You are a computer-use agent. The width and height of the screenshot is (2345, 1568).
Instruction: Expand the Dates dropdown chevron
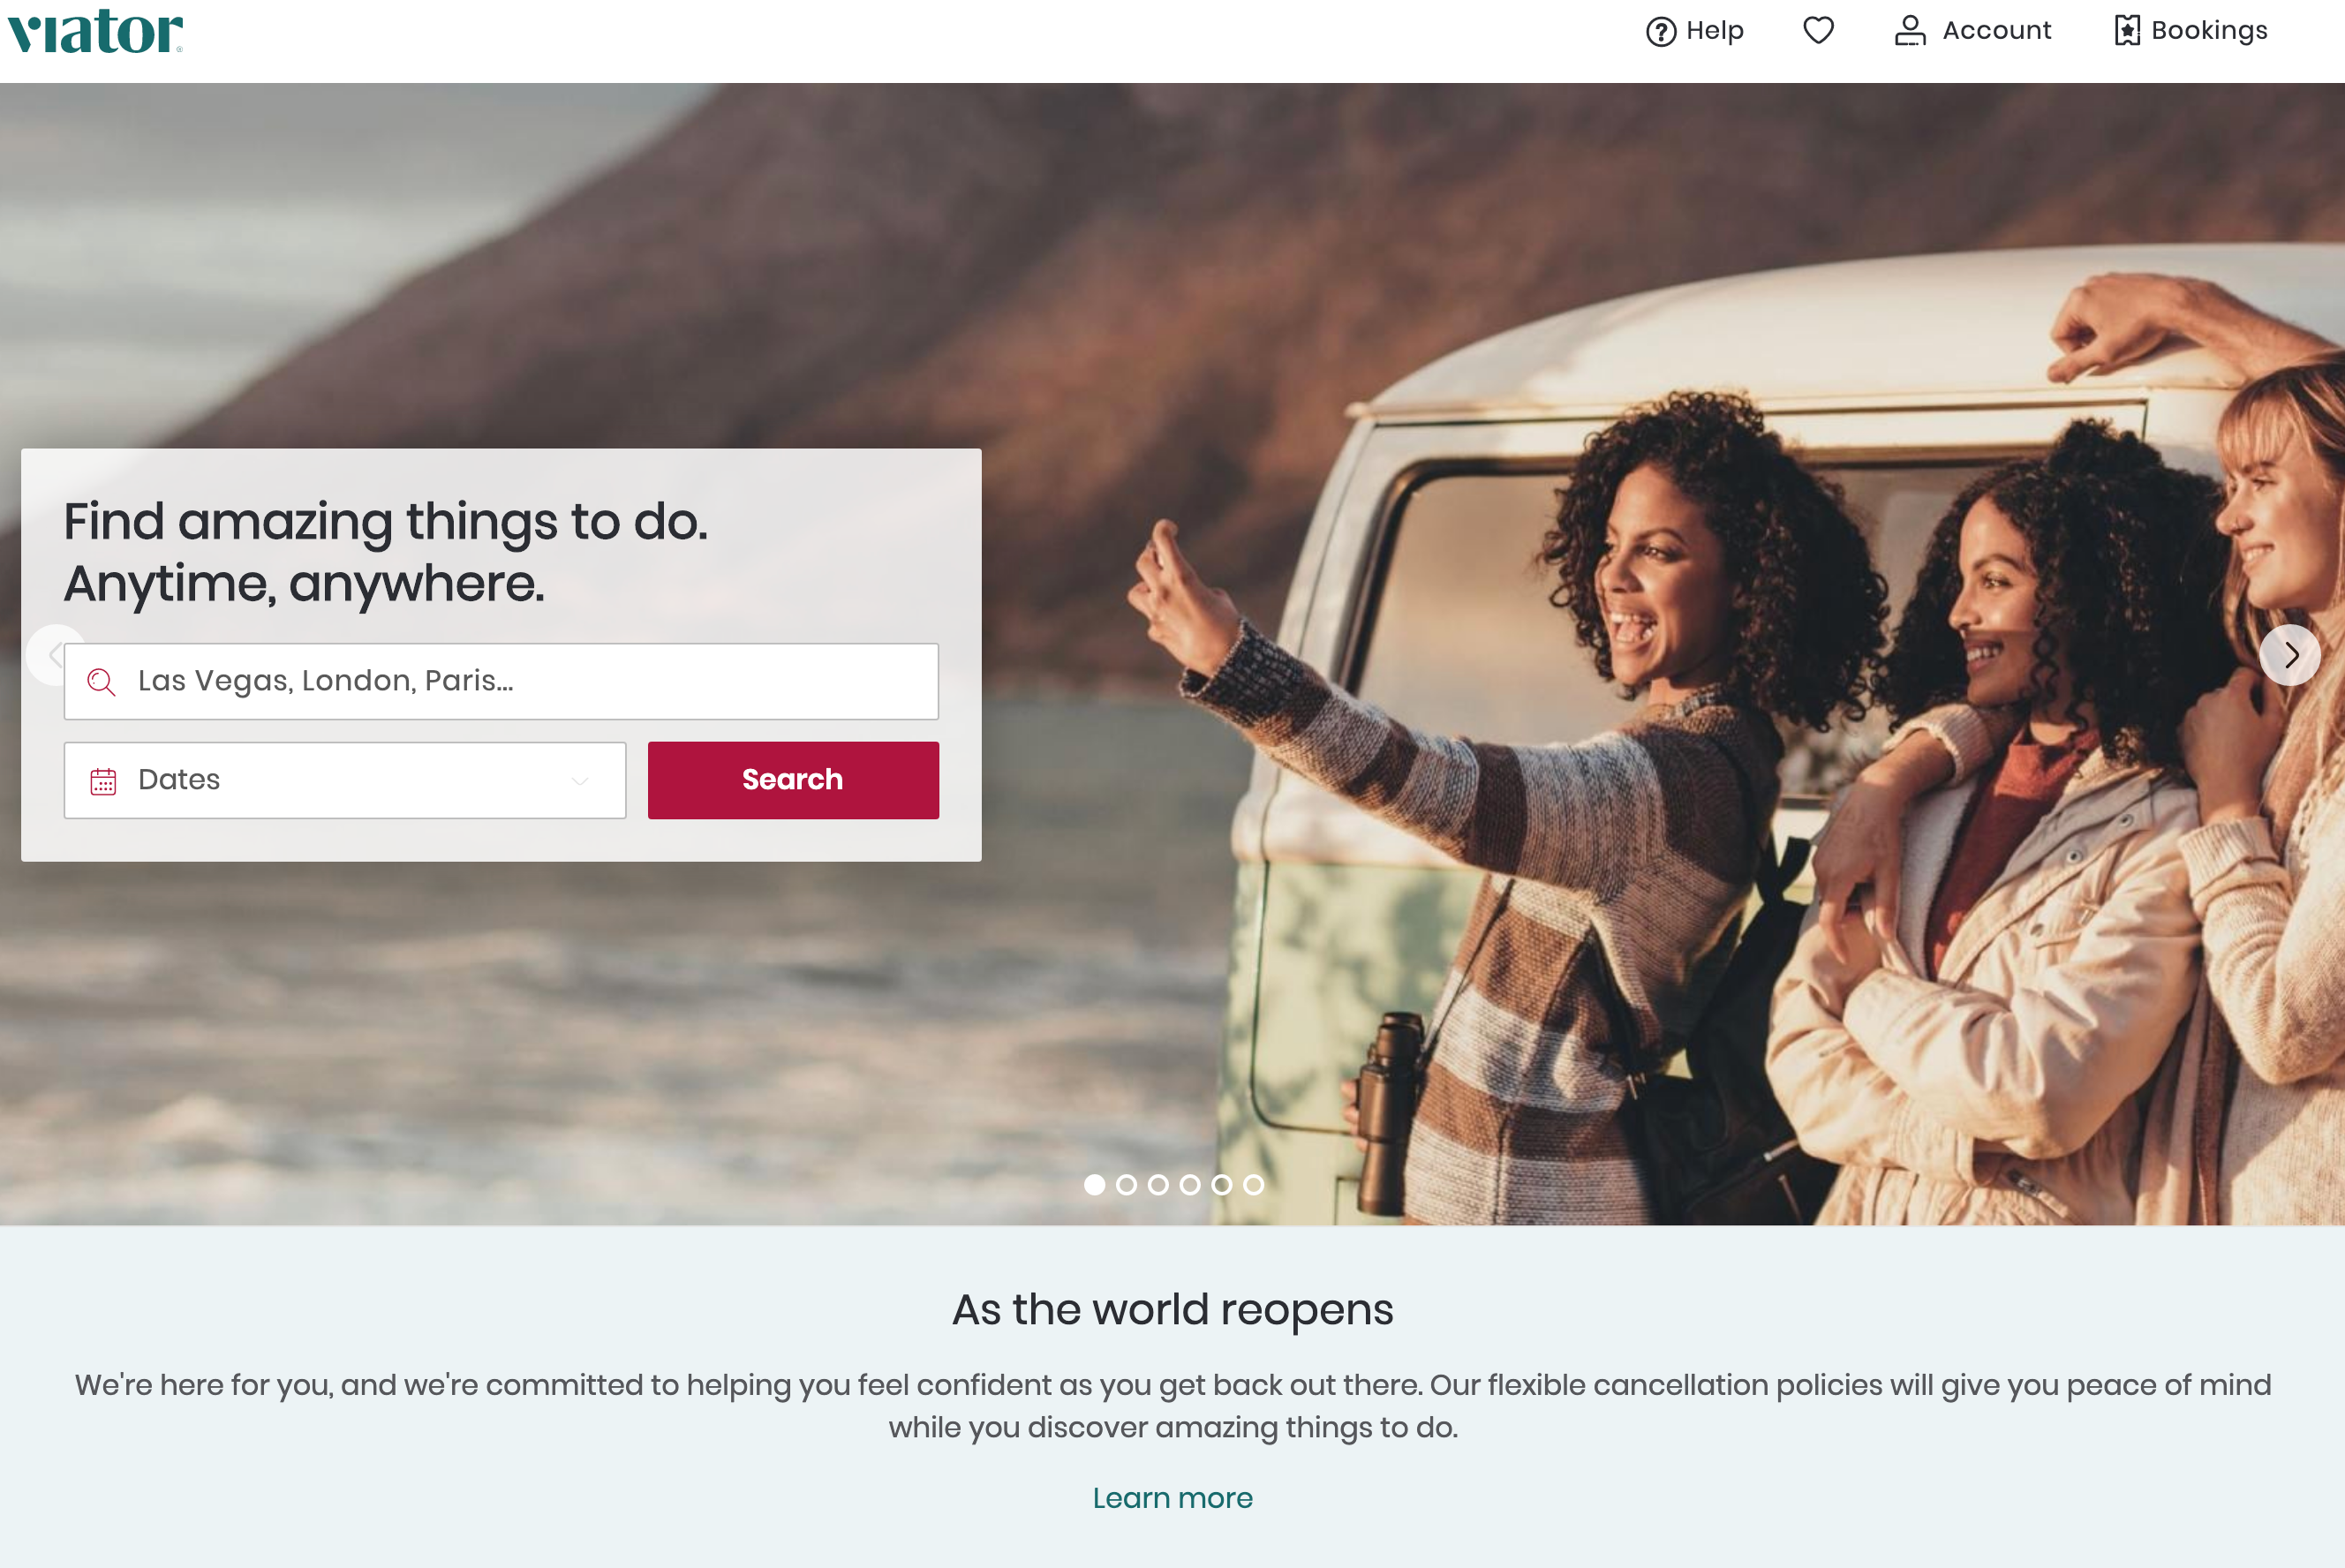coord(579,782)
